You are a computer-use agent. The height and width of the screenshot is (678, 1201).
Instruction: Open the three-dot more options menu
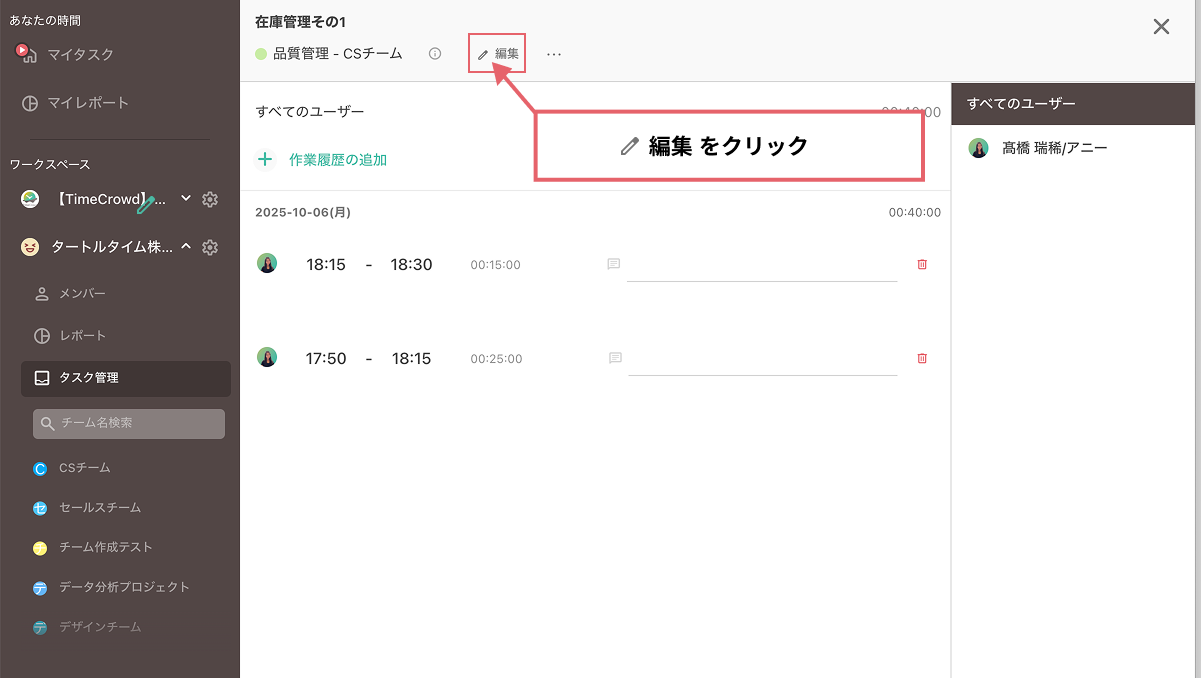tap(554, 54)
